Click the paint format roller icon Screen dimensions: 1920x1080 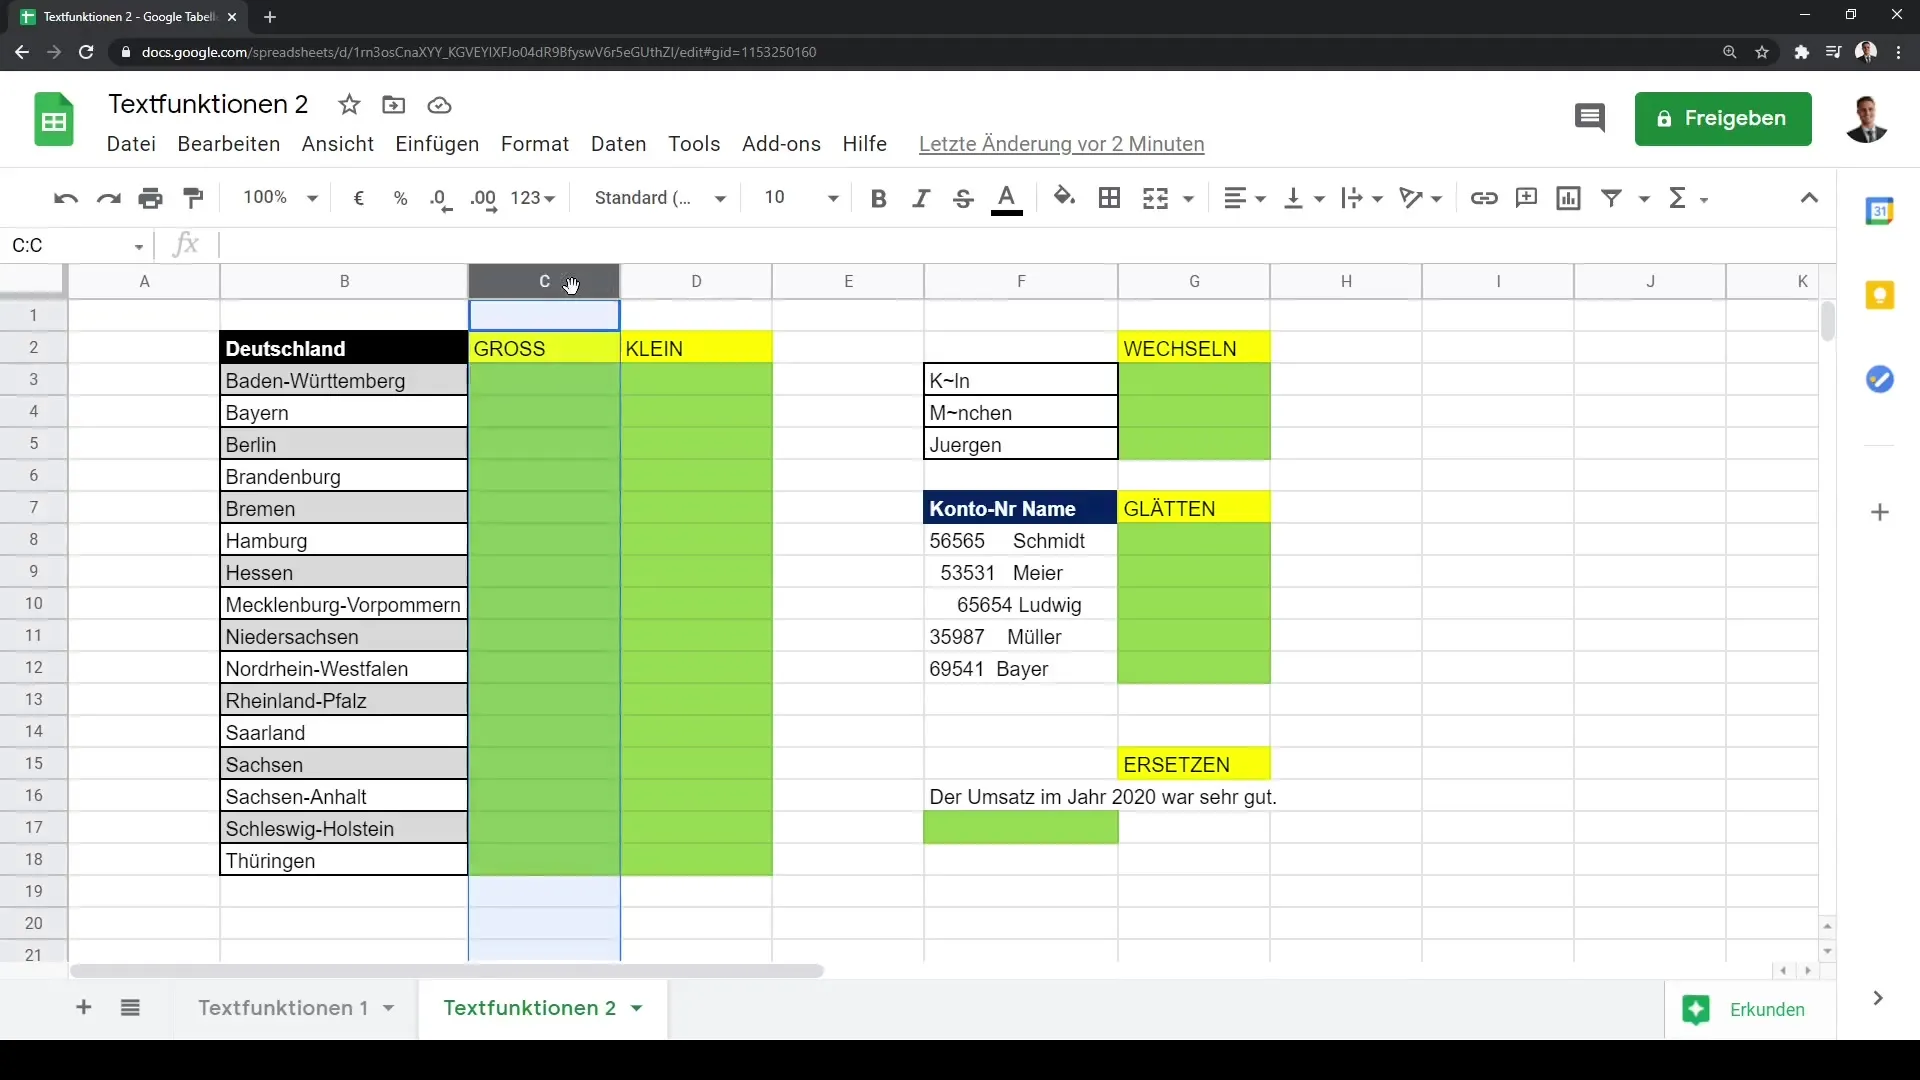194,198
